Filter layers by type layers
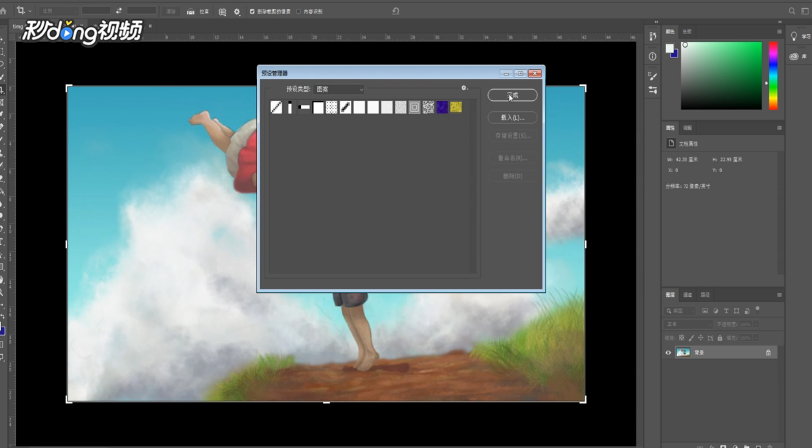The height and width of the screenshot is (448, 812). point(726,311)
